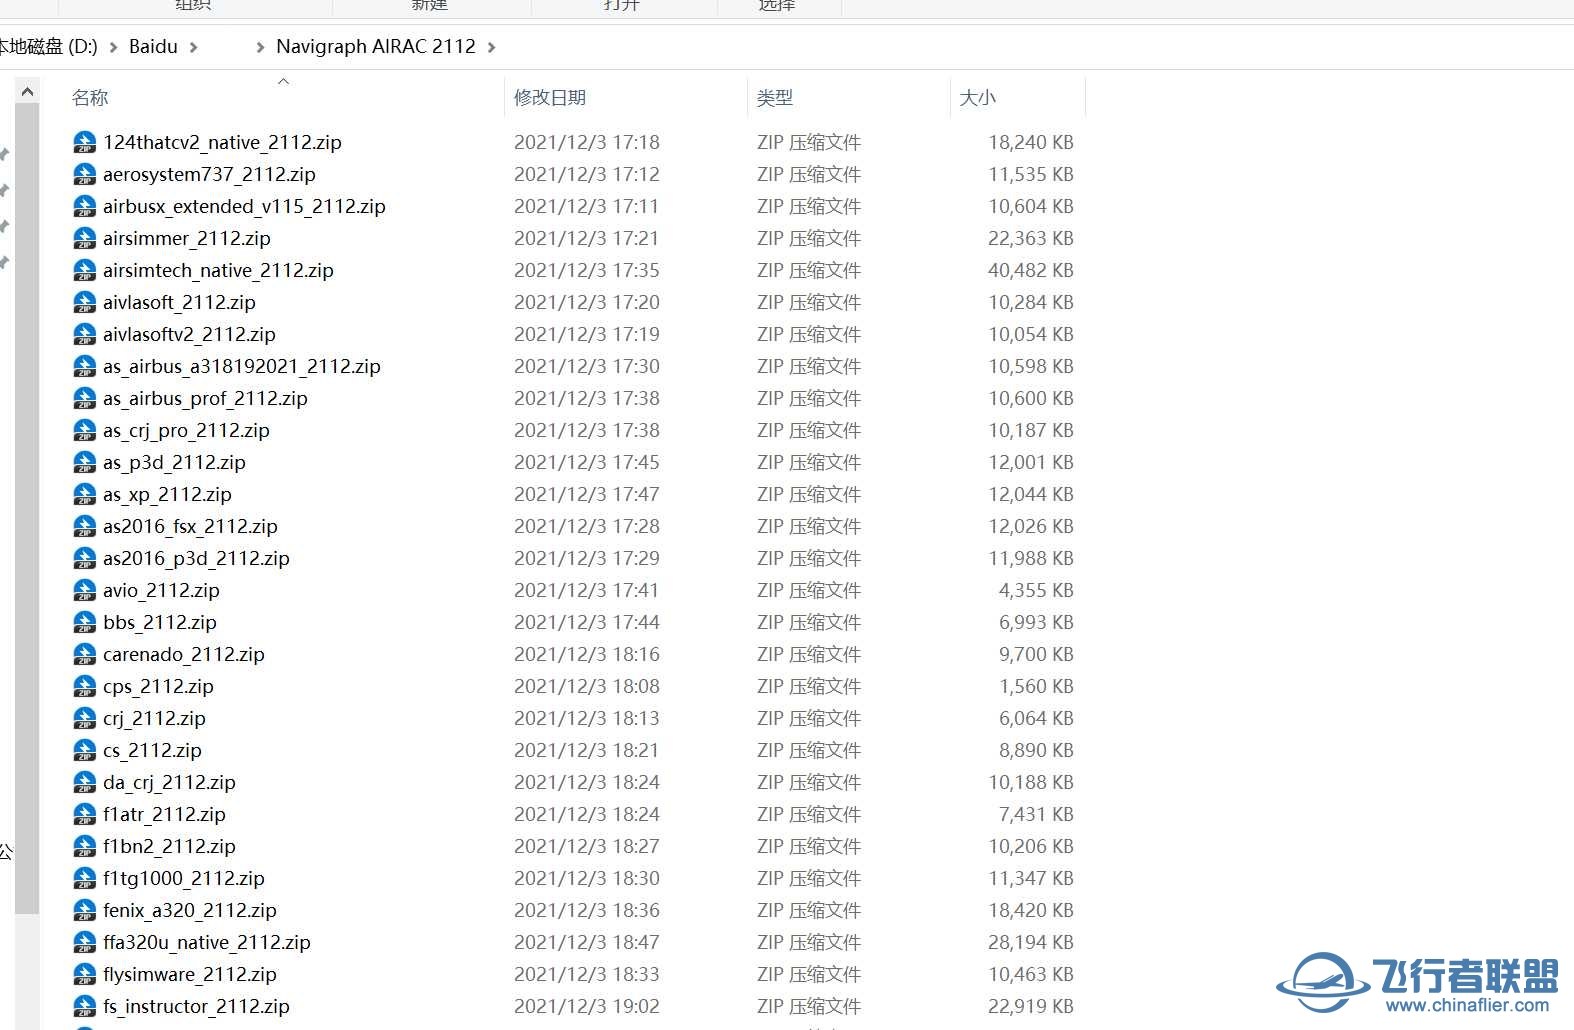
Task: Click zip icon of as2016_fsx_2112.zip
Action: click(x=85, y=526)
